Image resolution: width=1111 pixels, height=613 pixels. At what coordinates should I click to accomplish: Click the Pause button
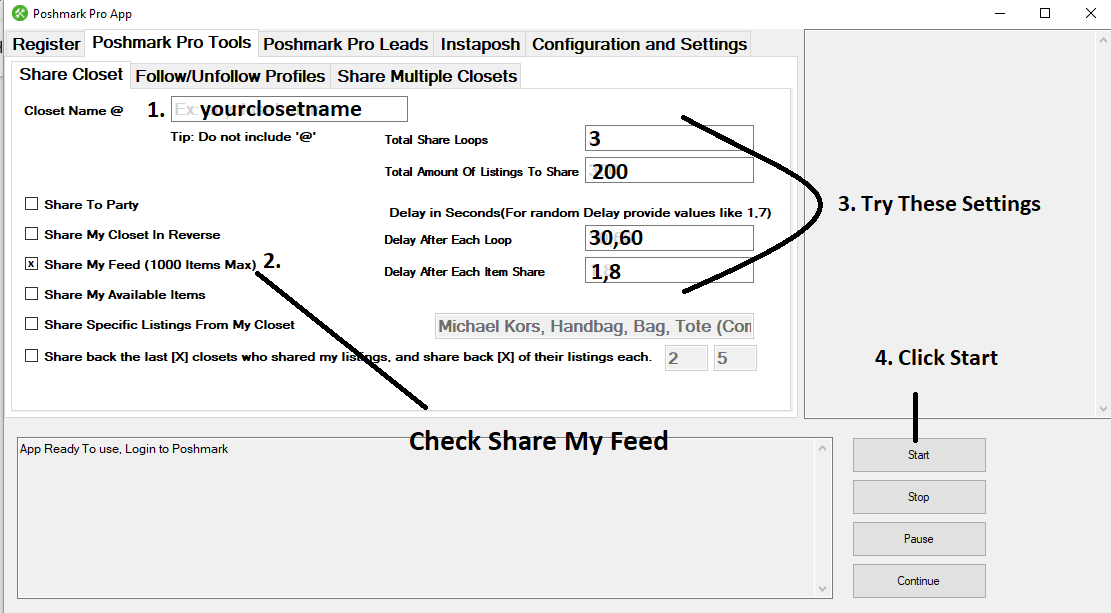coord(919,539)
